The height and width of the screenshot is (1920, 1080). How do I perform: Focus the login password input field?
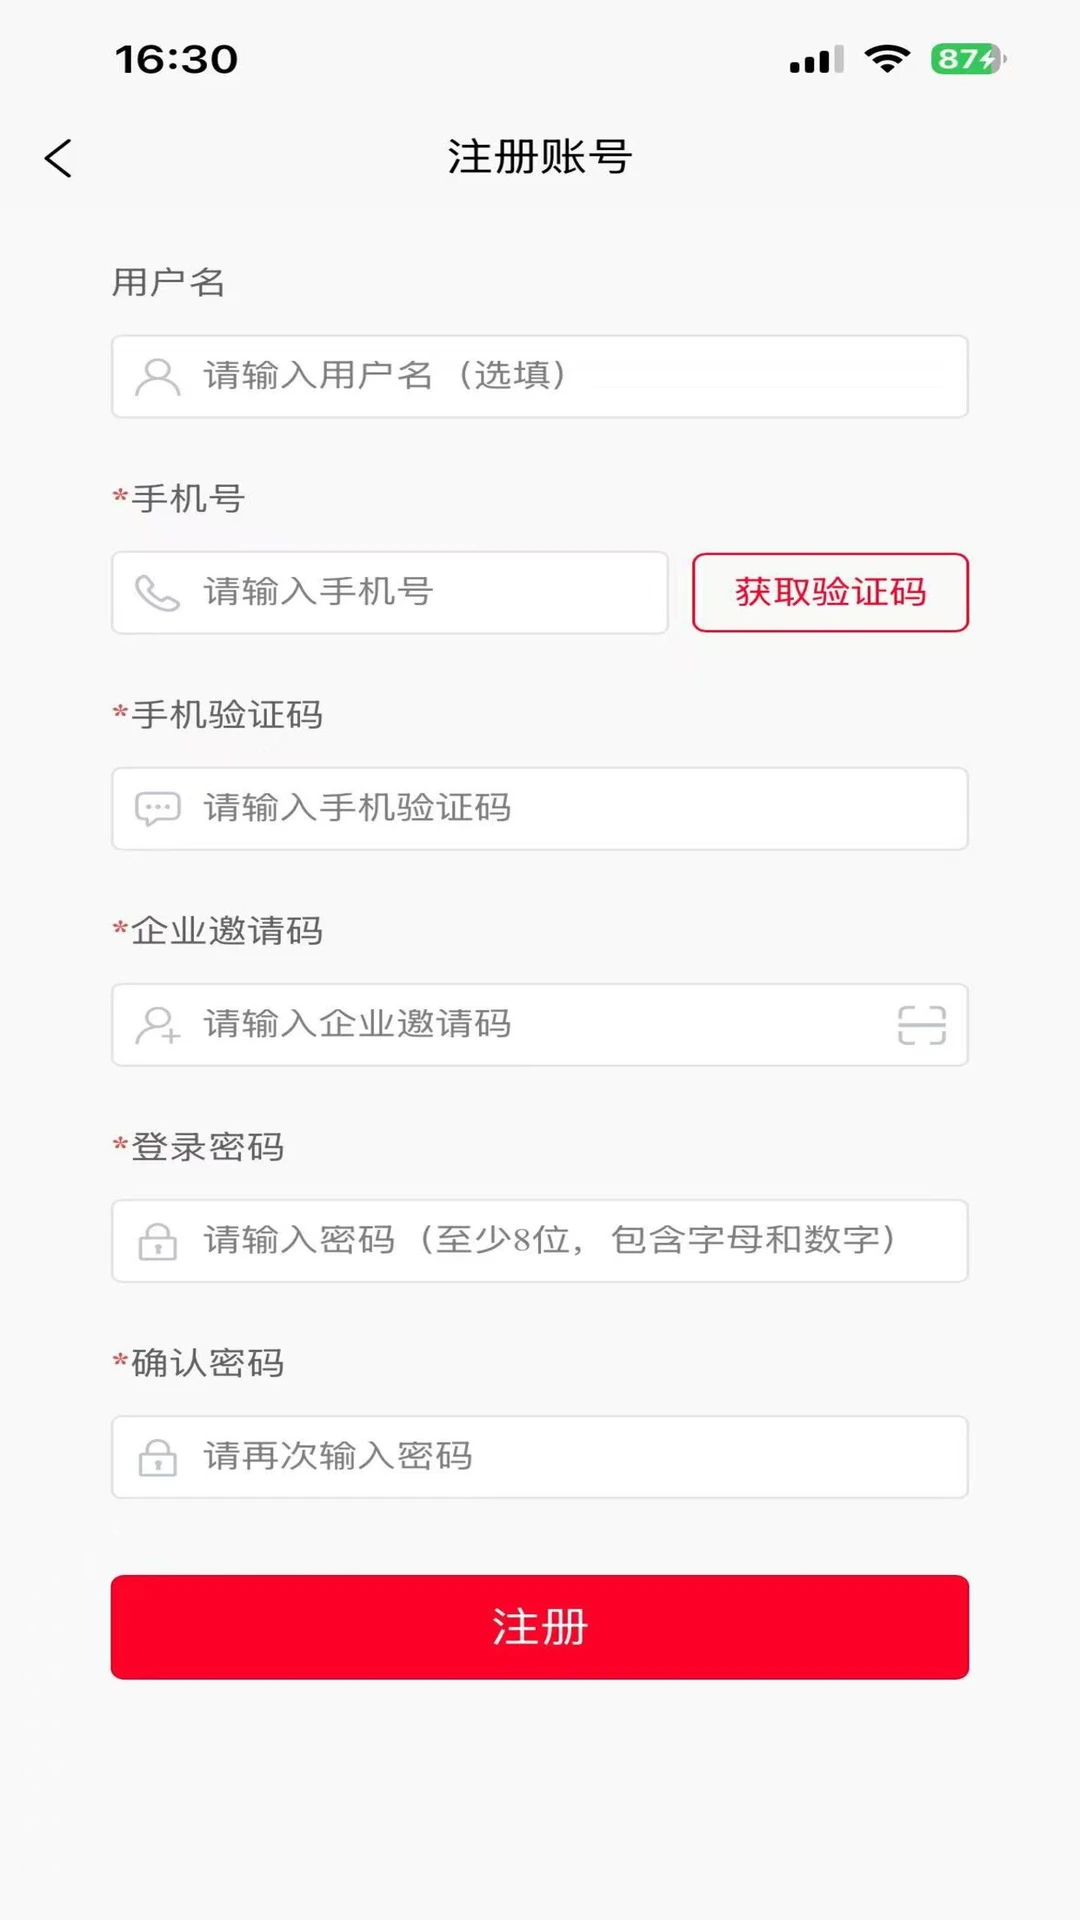[540, 1240]
